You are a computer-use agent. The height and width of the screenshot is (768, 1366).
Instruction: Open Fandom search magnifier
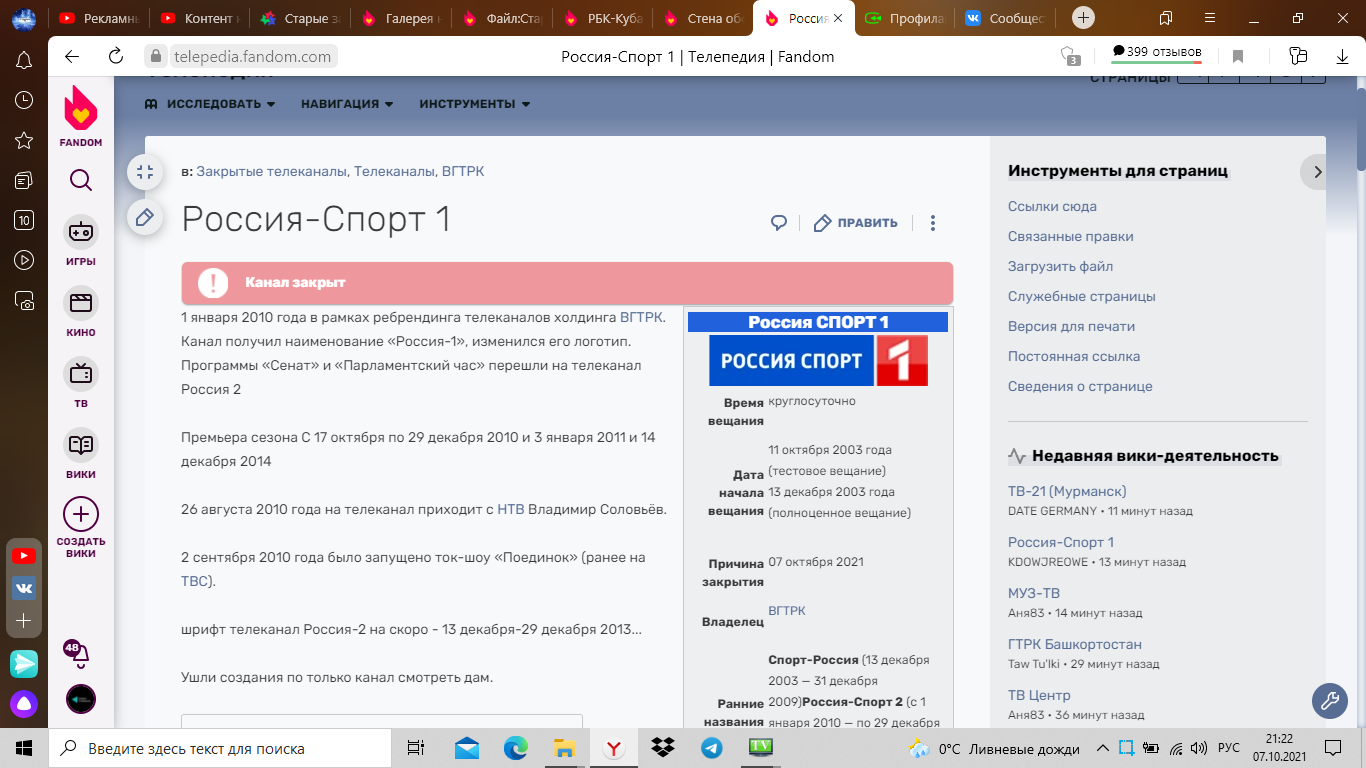coord(81,180)
